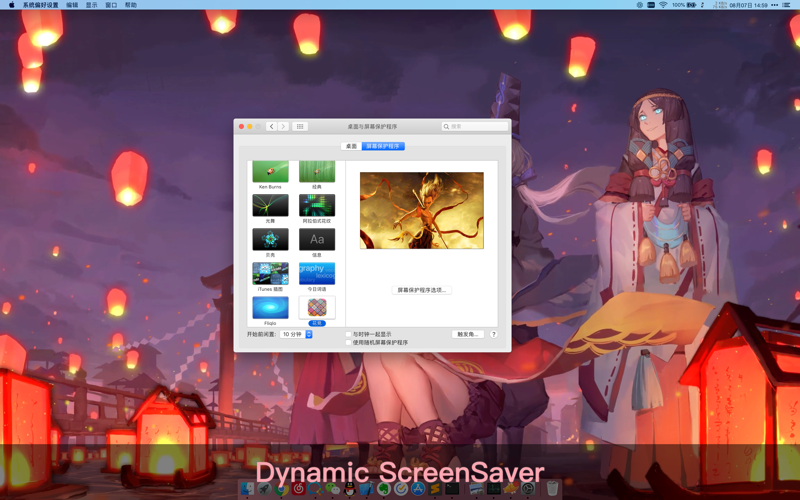The image size is (800, 500).
Task: Open Notification Center list icon
Action: point(786,5)
